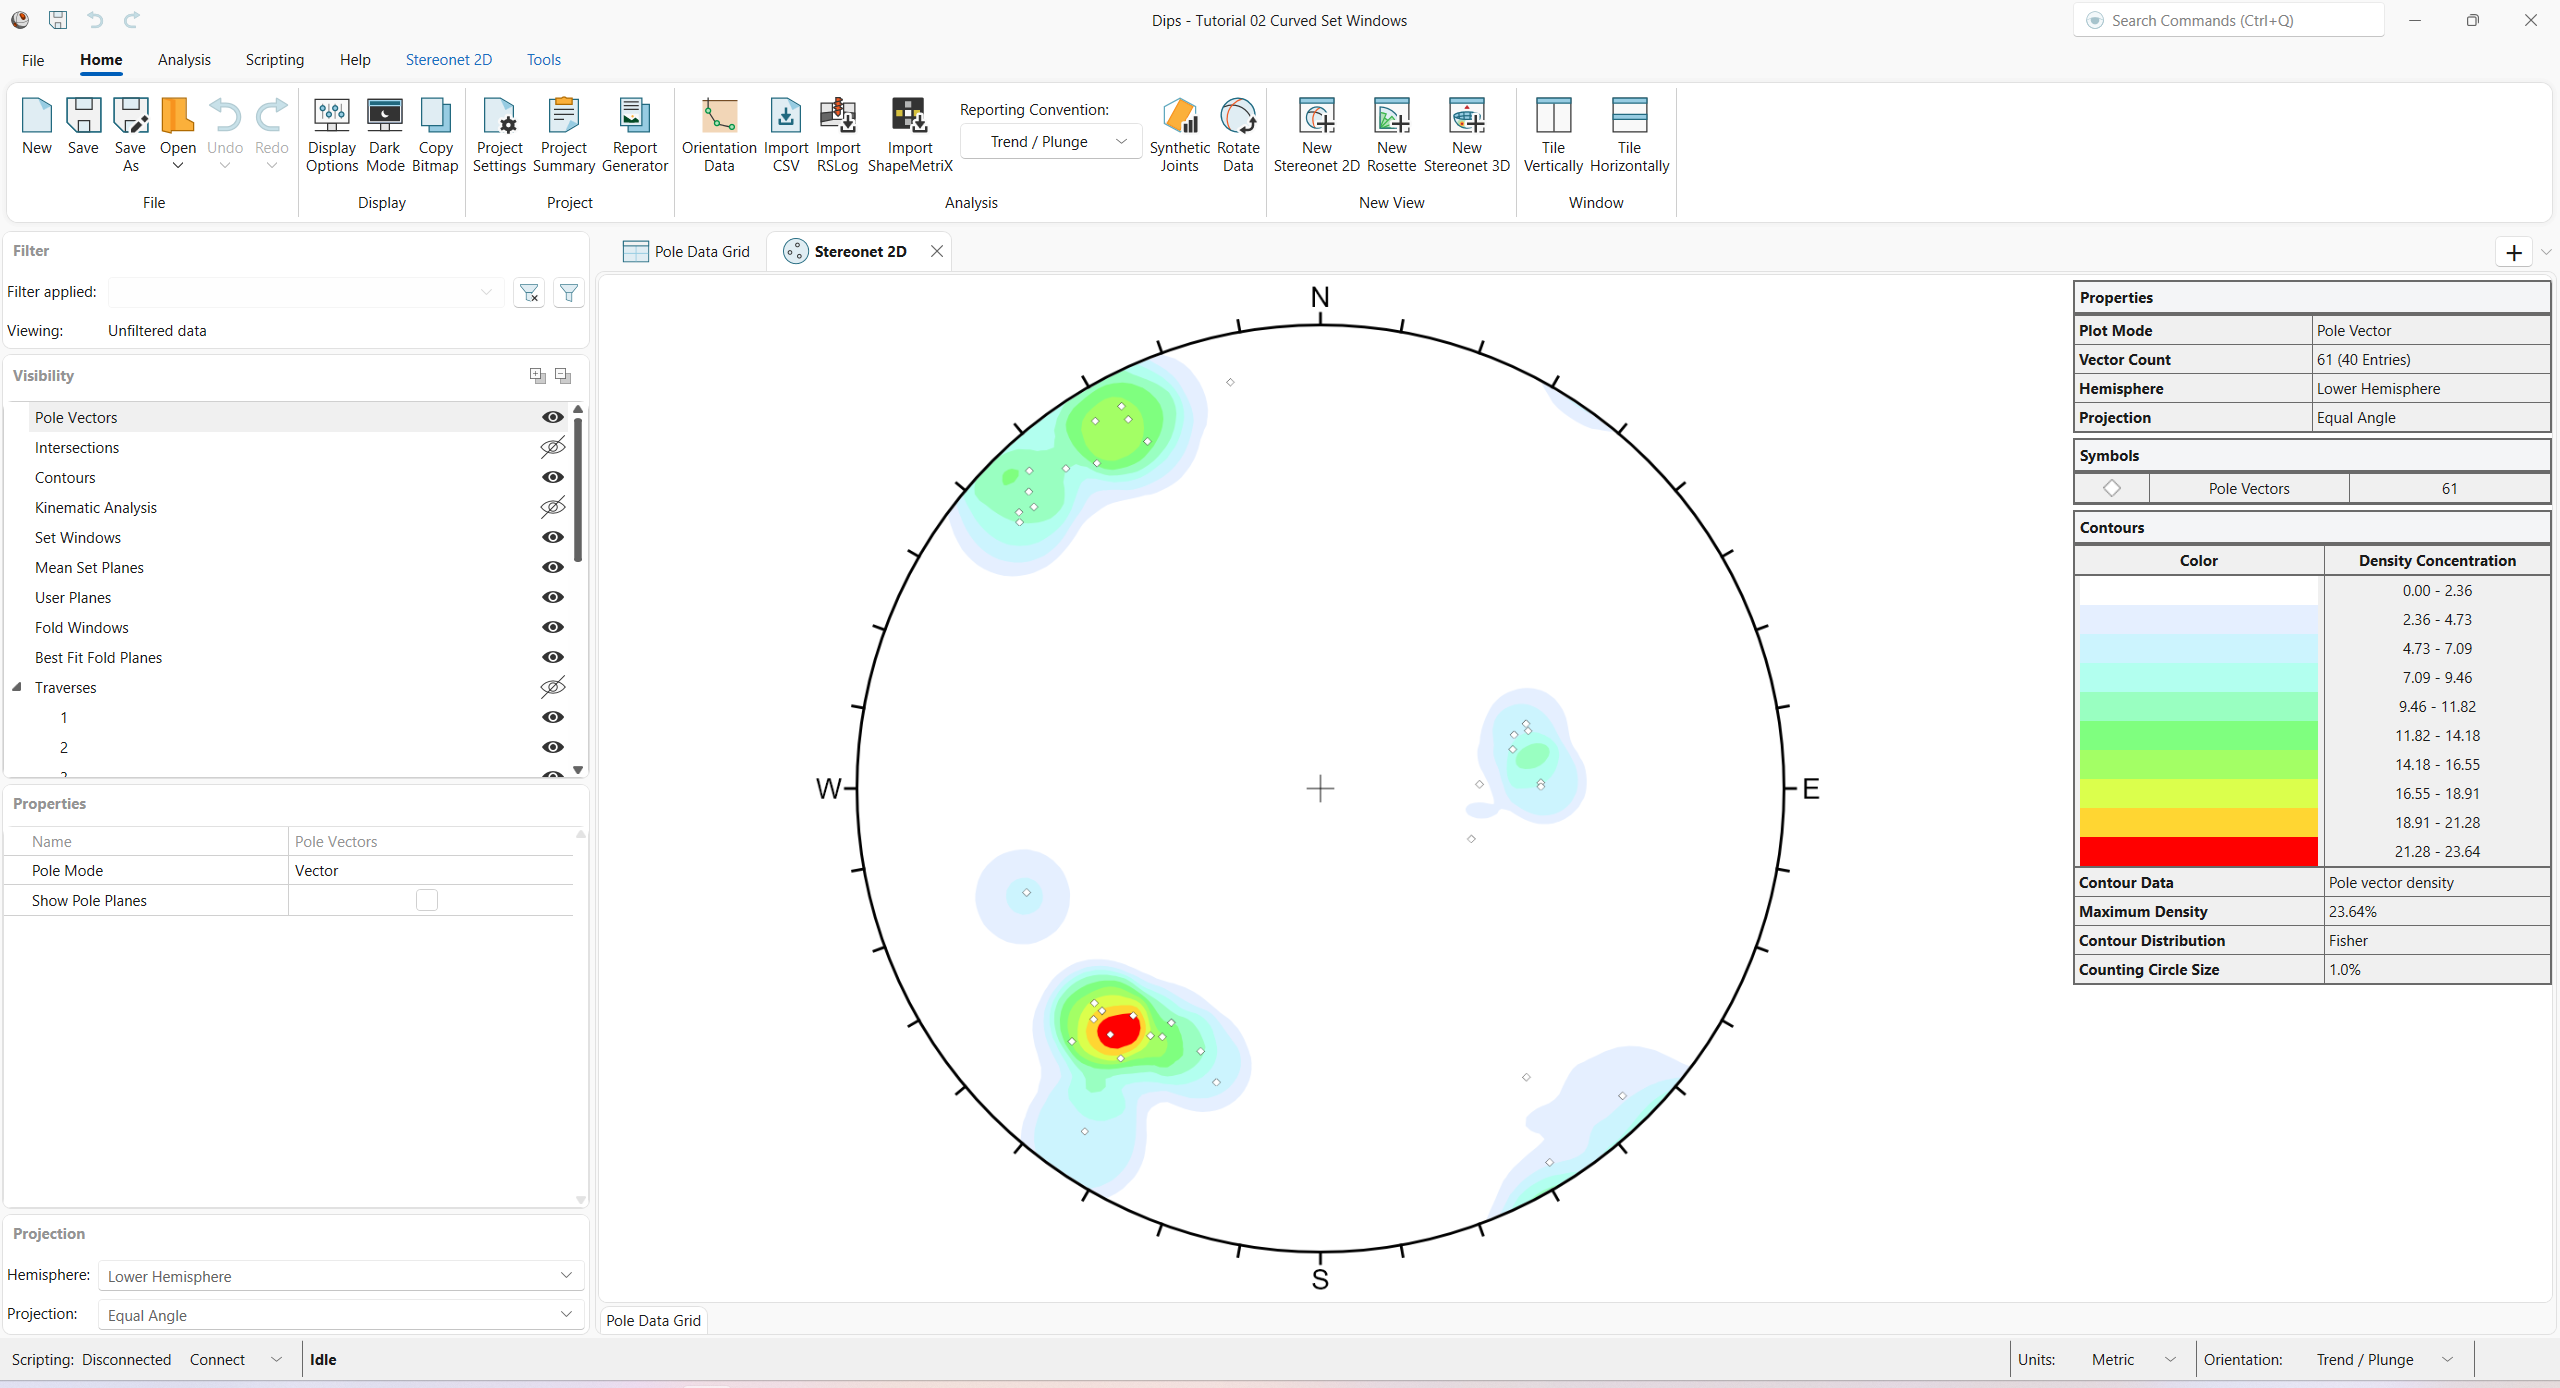Create a New project file
Viewport: 2560px width, 1388px height.
coord(36,133)
